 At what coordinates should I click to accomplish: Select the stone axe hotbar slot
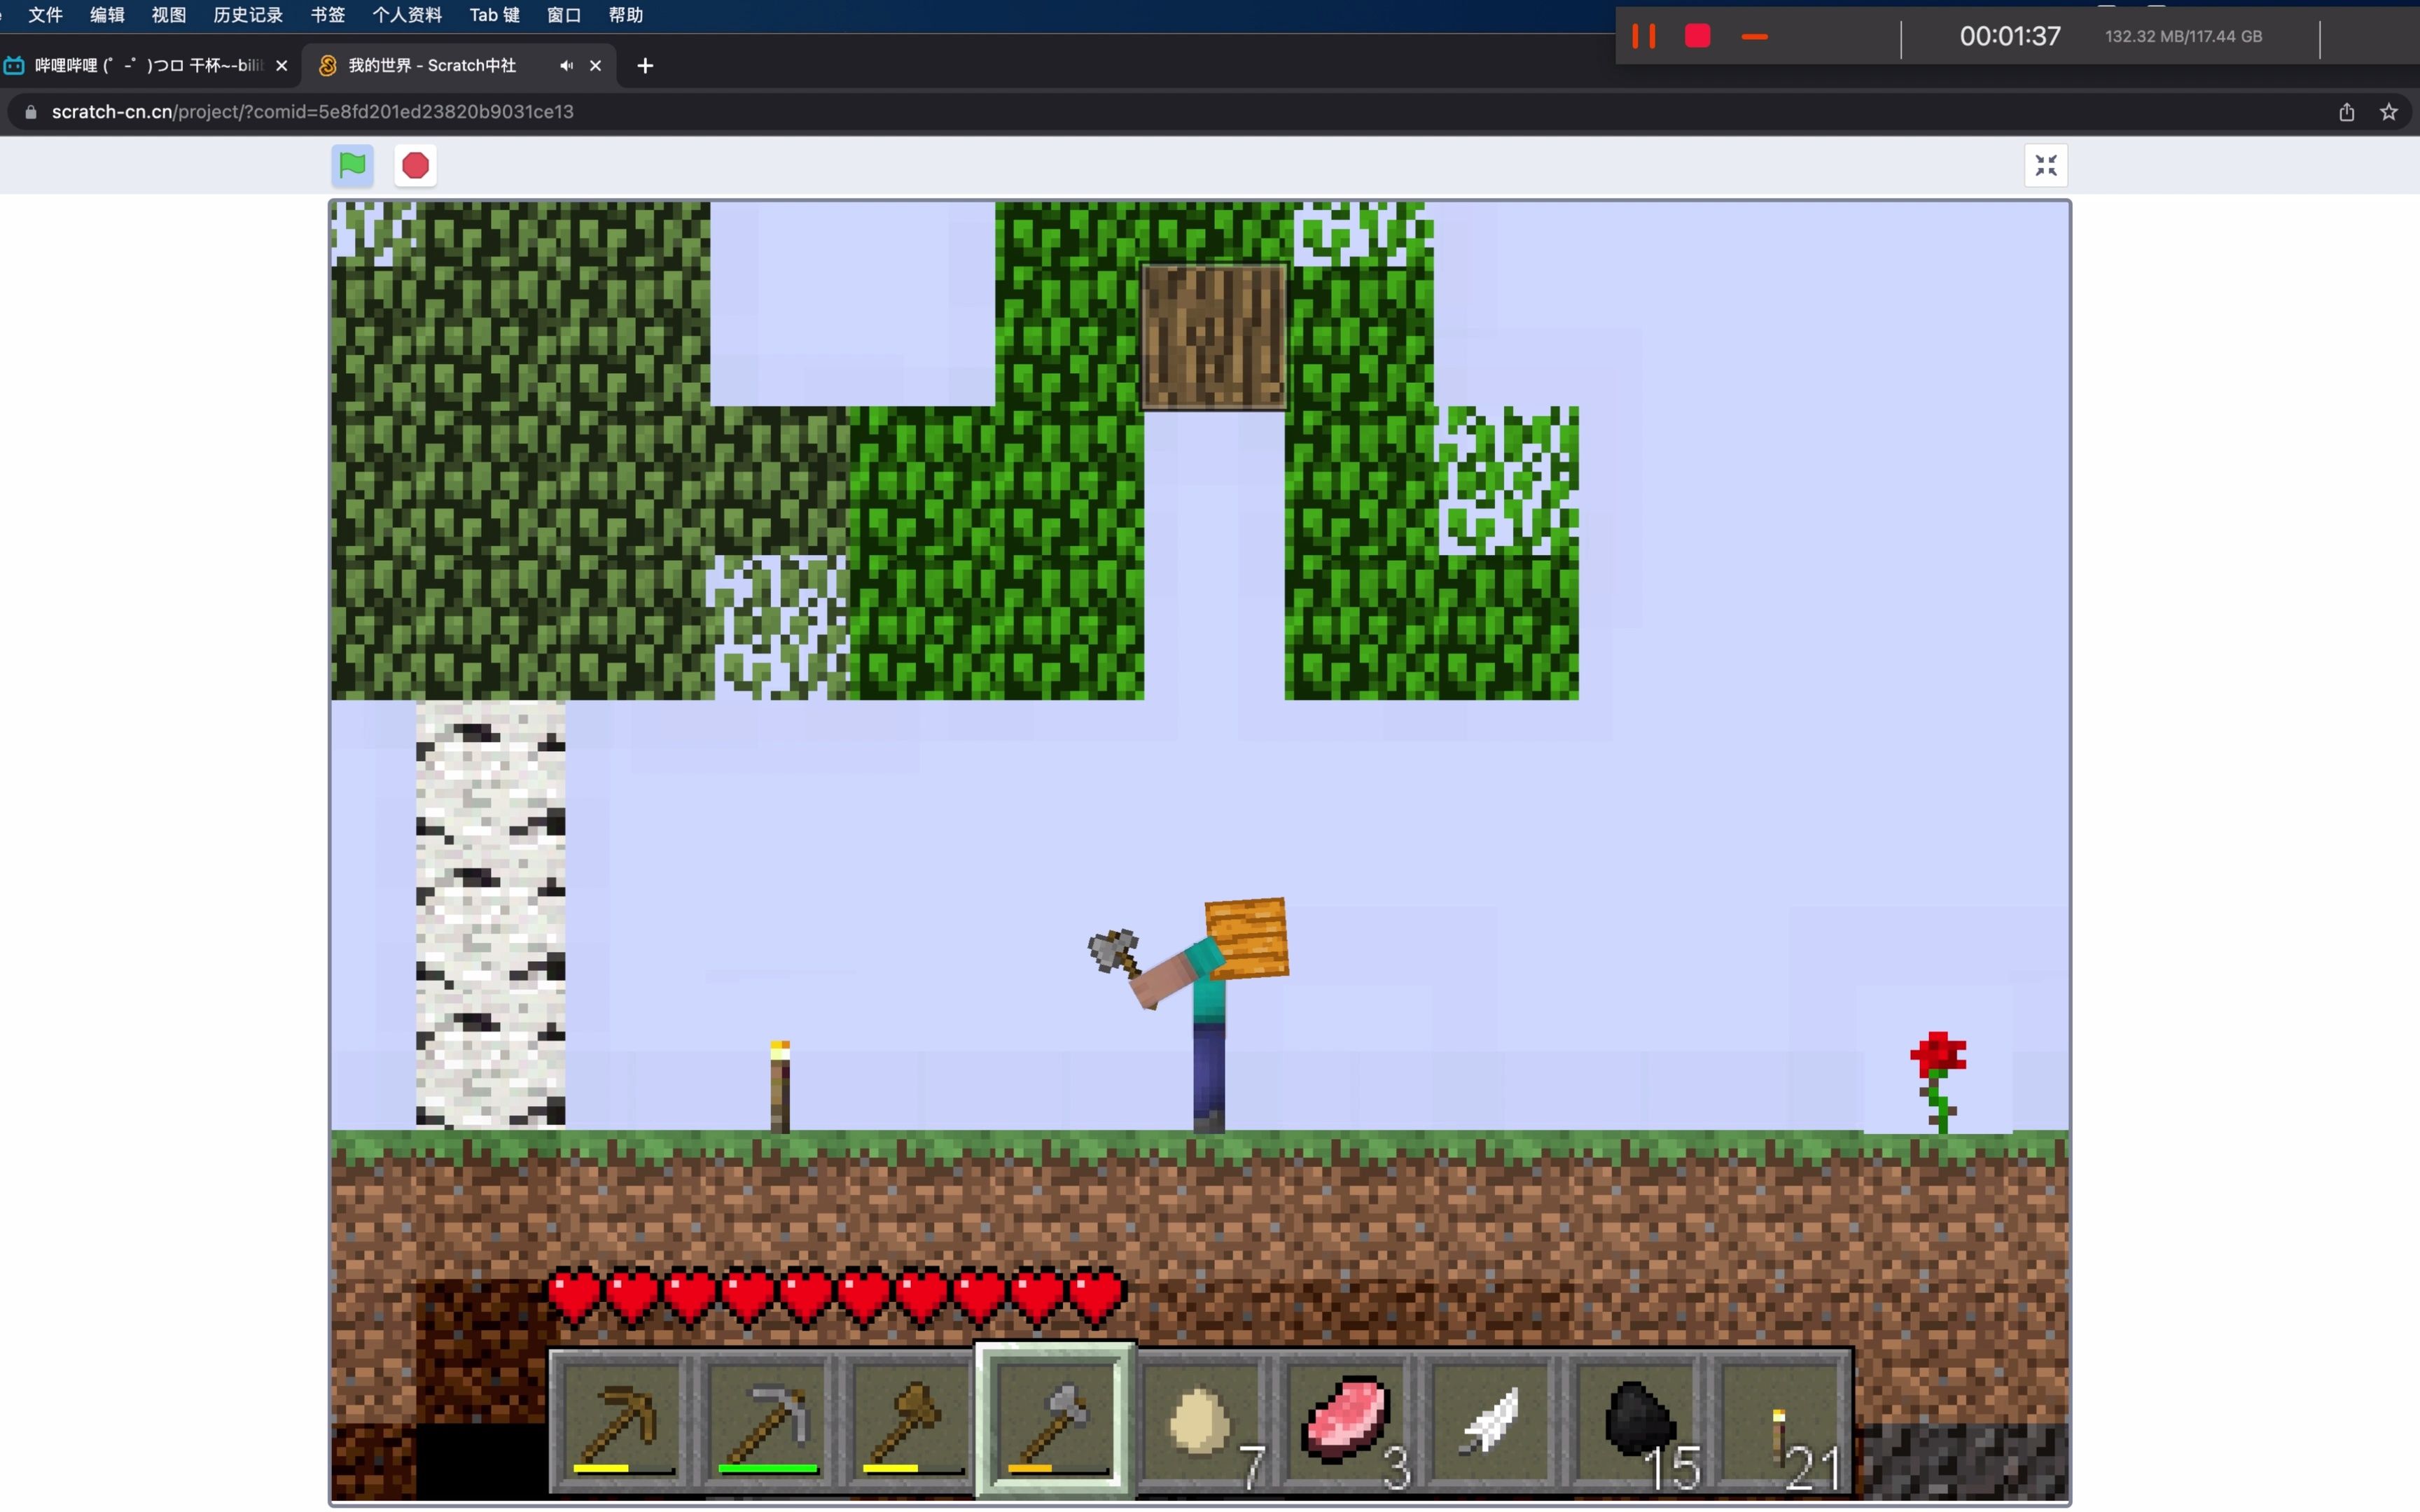(1056, 1420)
